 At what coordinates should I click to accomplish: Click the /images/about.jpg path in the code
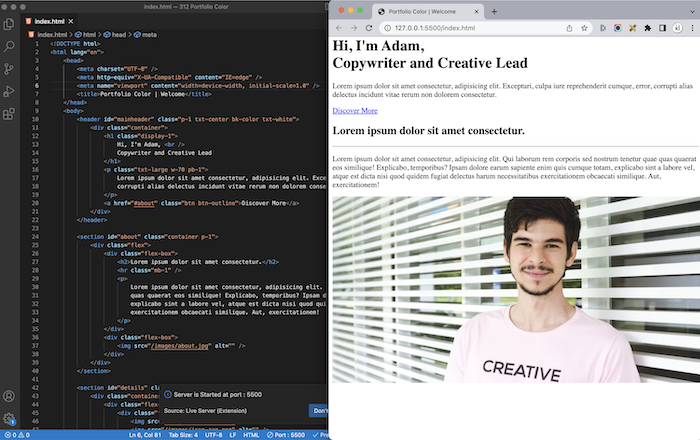coord(179,346)
